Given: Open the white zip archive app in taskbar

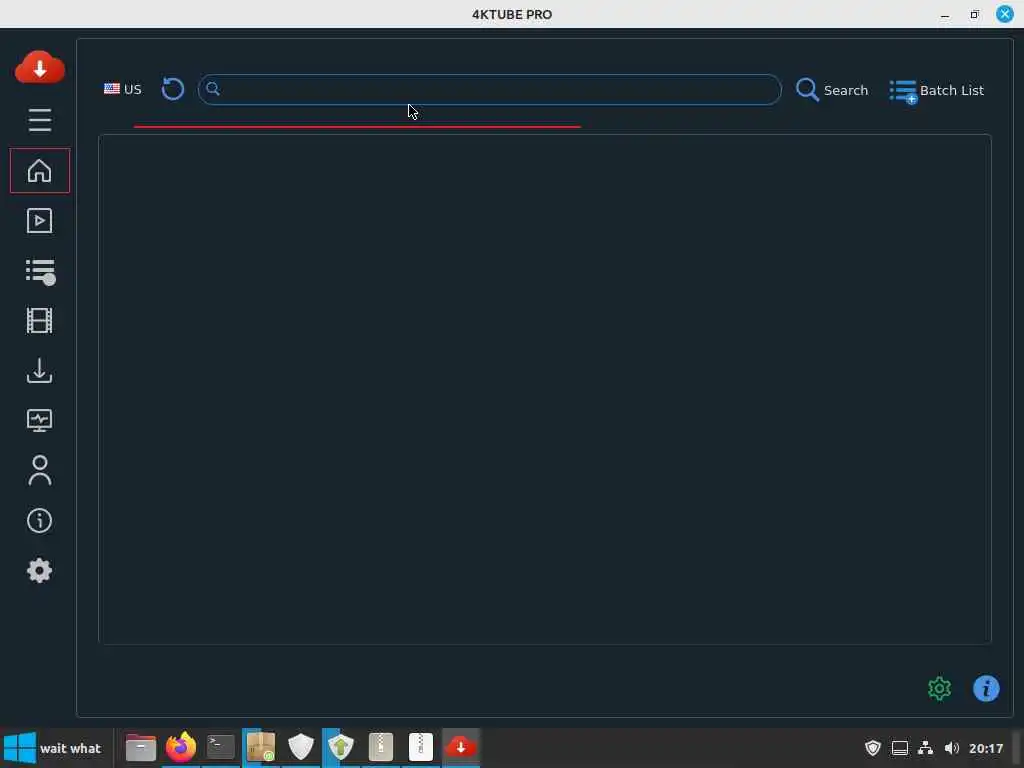Looking at the screenshot, I should (x=421, y=747).
